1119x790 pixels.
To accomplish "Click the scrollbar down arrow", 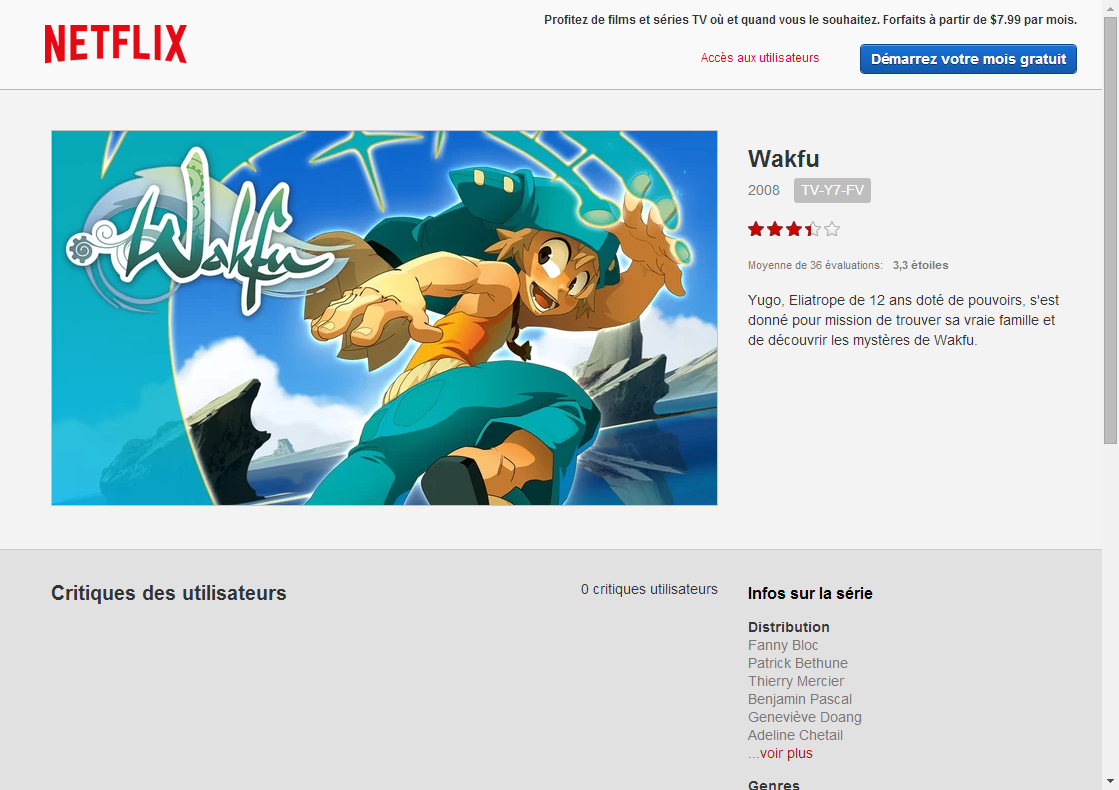I will [x=1110, y=782].
